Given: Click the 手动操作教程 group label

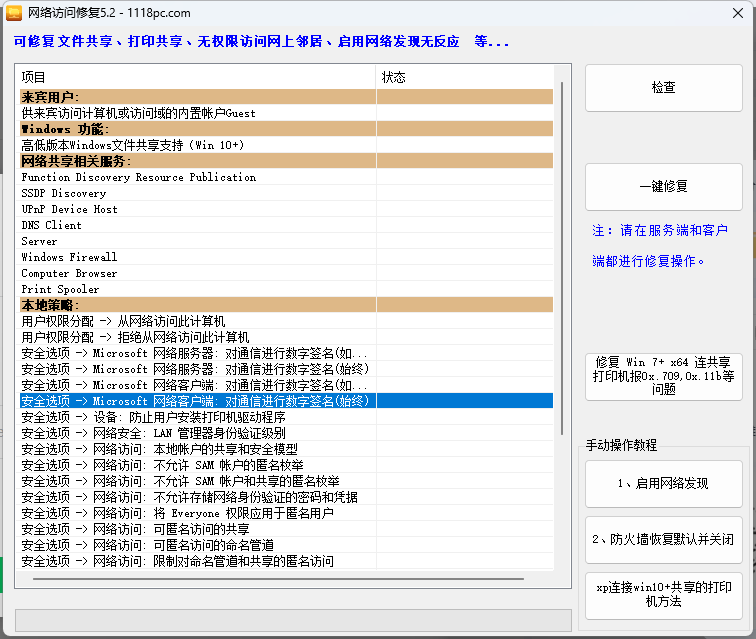Looking at the screenshot, I should coord(621,445).
